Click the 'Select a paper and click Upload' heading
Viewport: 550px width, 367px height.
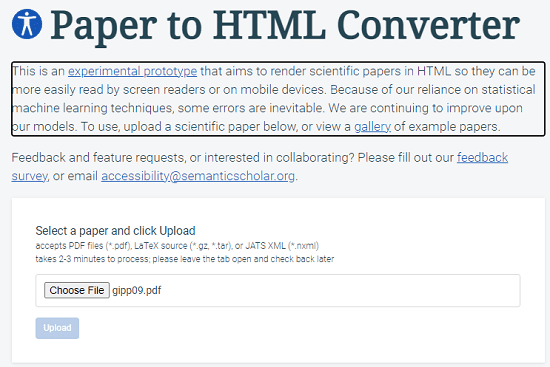[115, 231]
